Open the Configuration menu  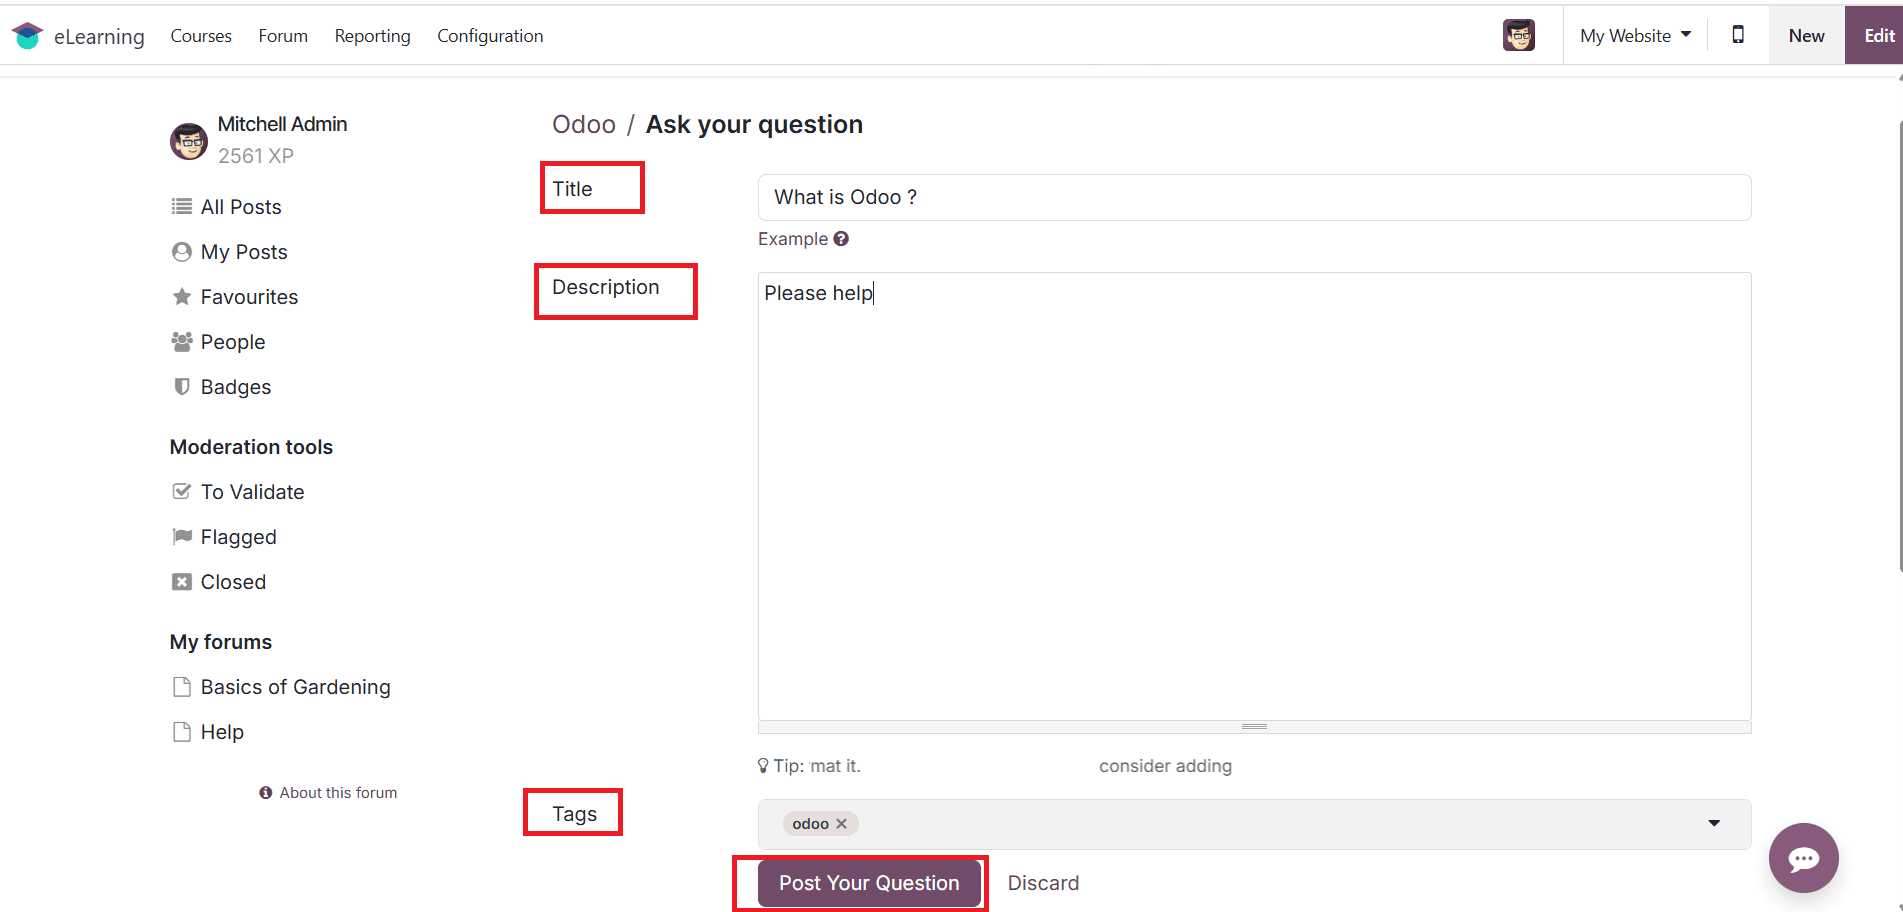[490, 36]
